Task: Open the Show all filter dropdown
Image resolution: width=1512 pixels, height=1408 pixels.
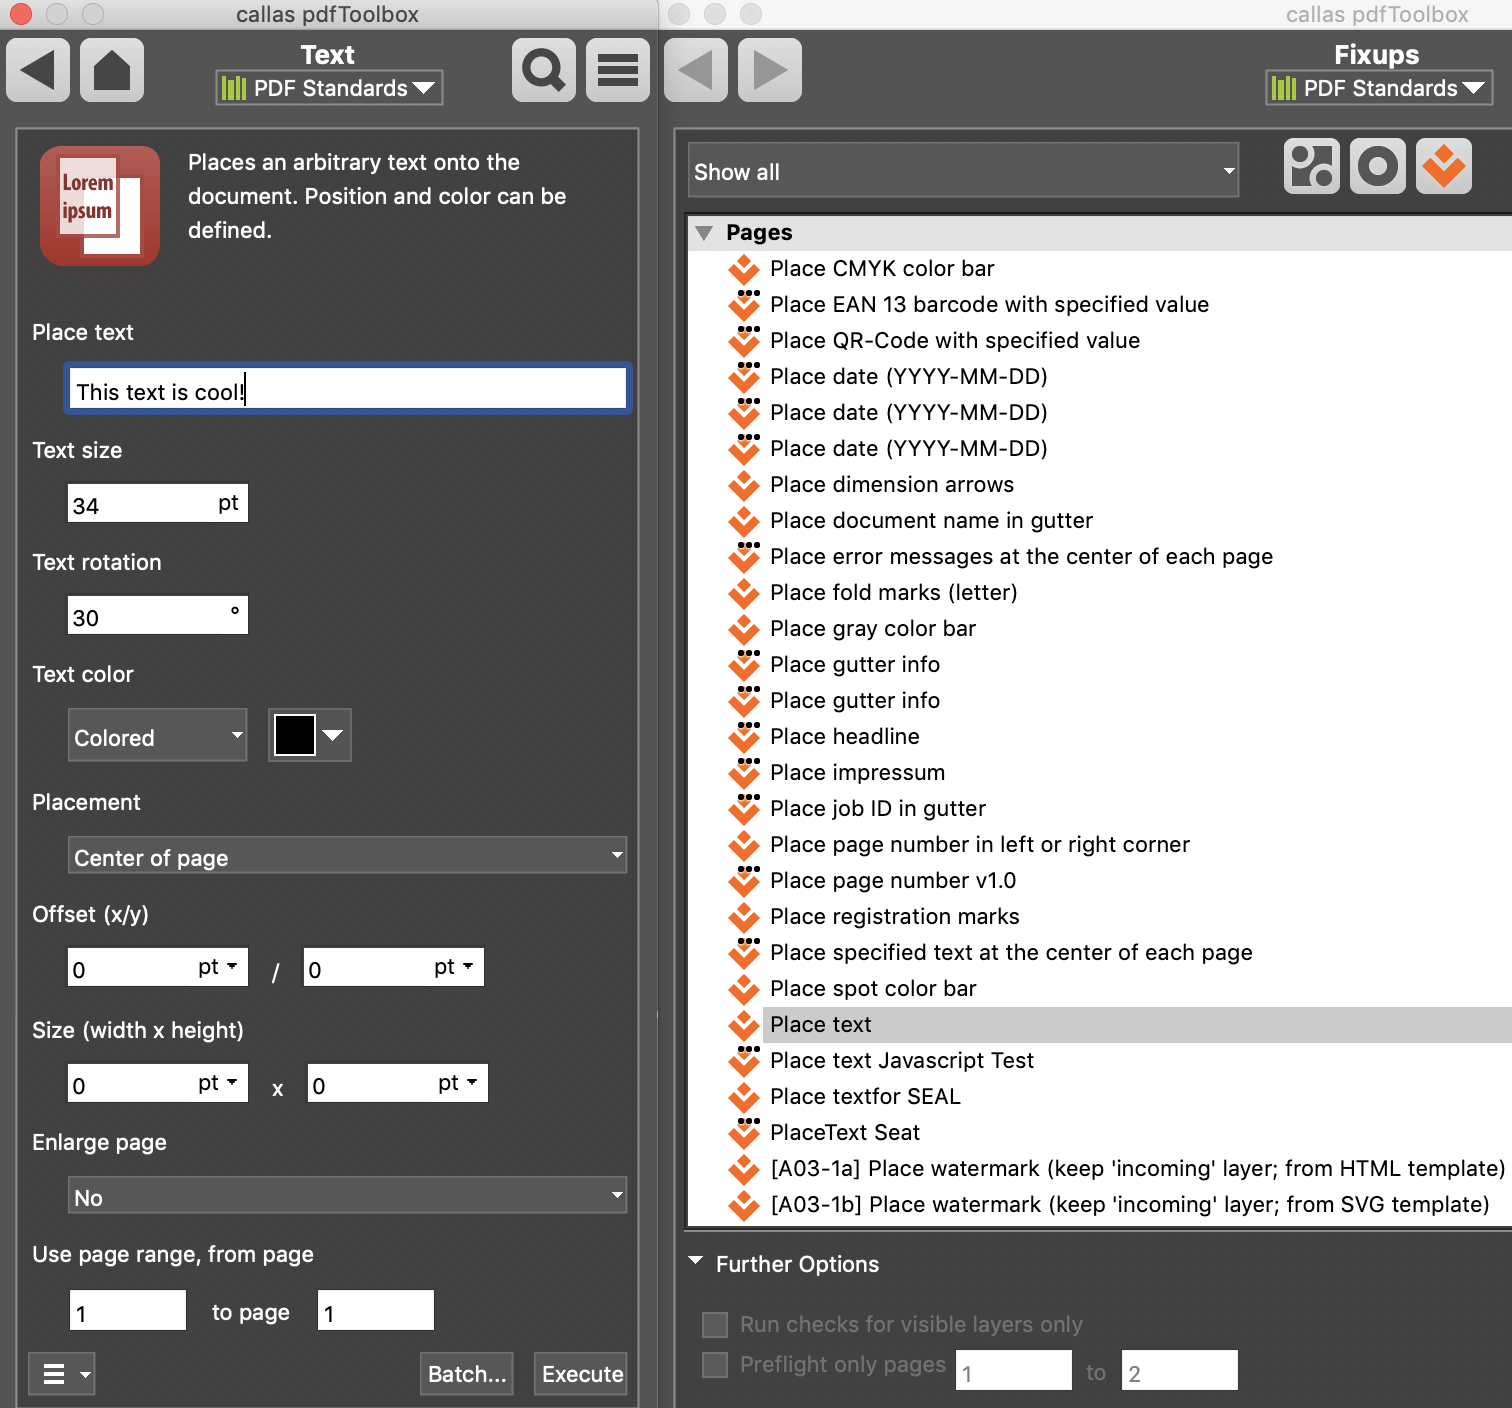Action: point(963,170)
